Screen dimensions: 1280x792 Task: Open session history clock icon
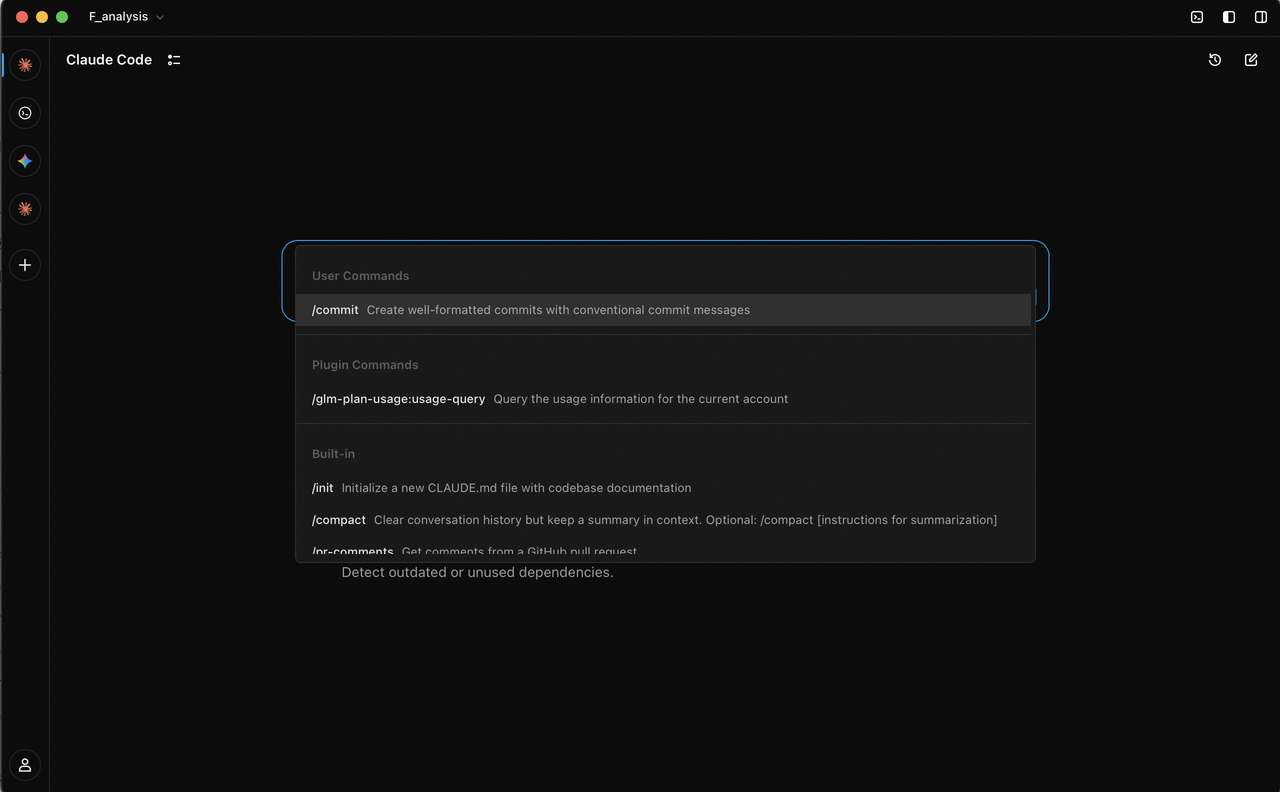tap(1215, 60)
